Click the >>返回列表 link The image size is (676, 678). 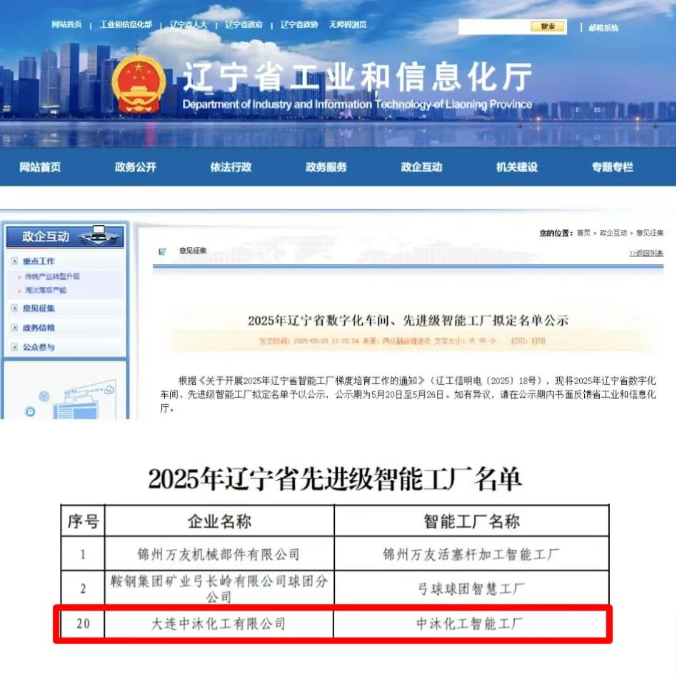pos(646,253)
